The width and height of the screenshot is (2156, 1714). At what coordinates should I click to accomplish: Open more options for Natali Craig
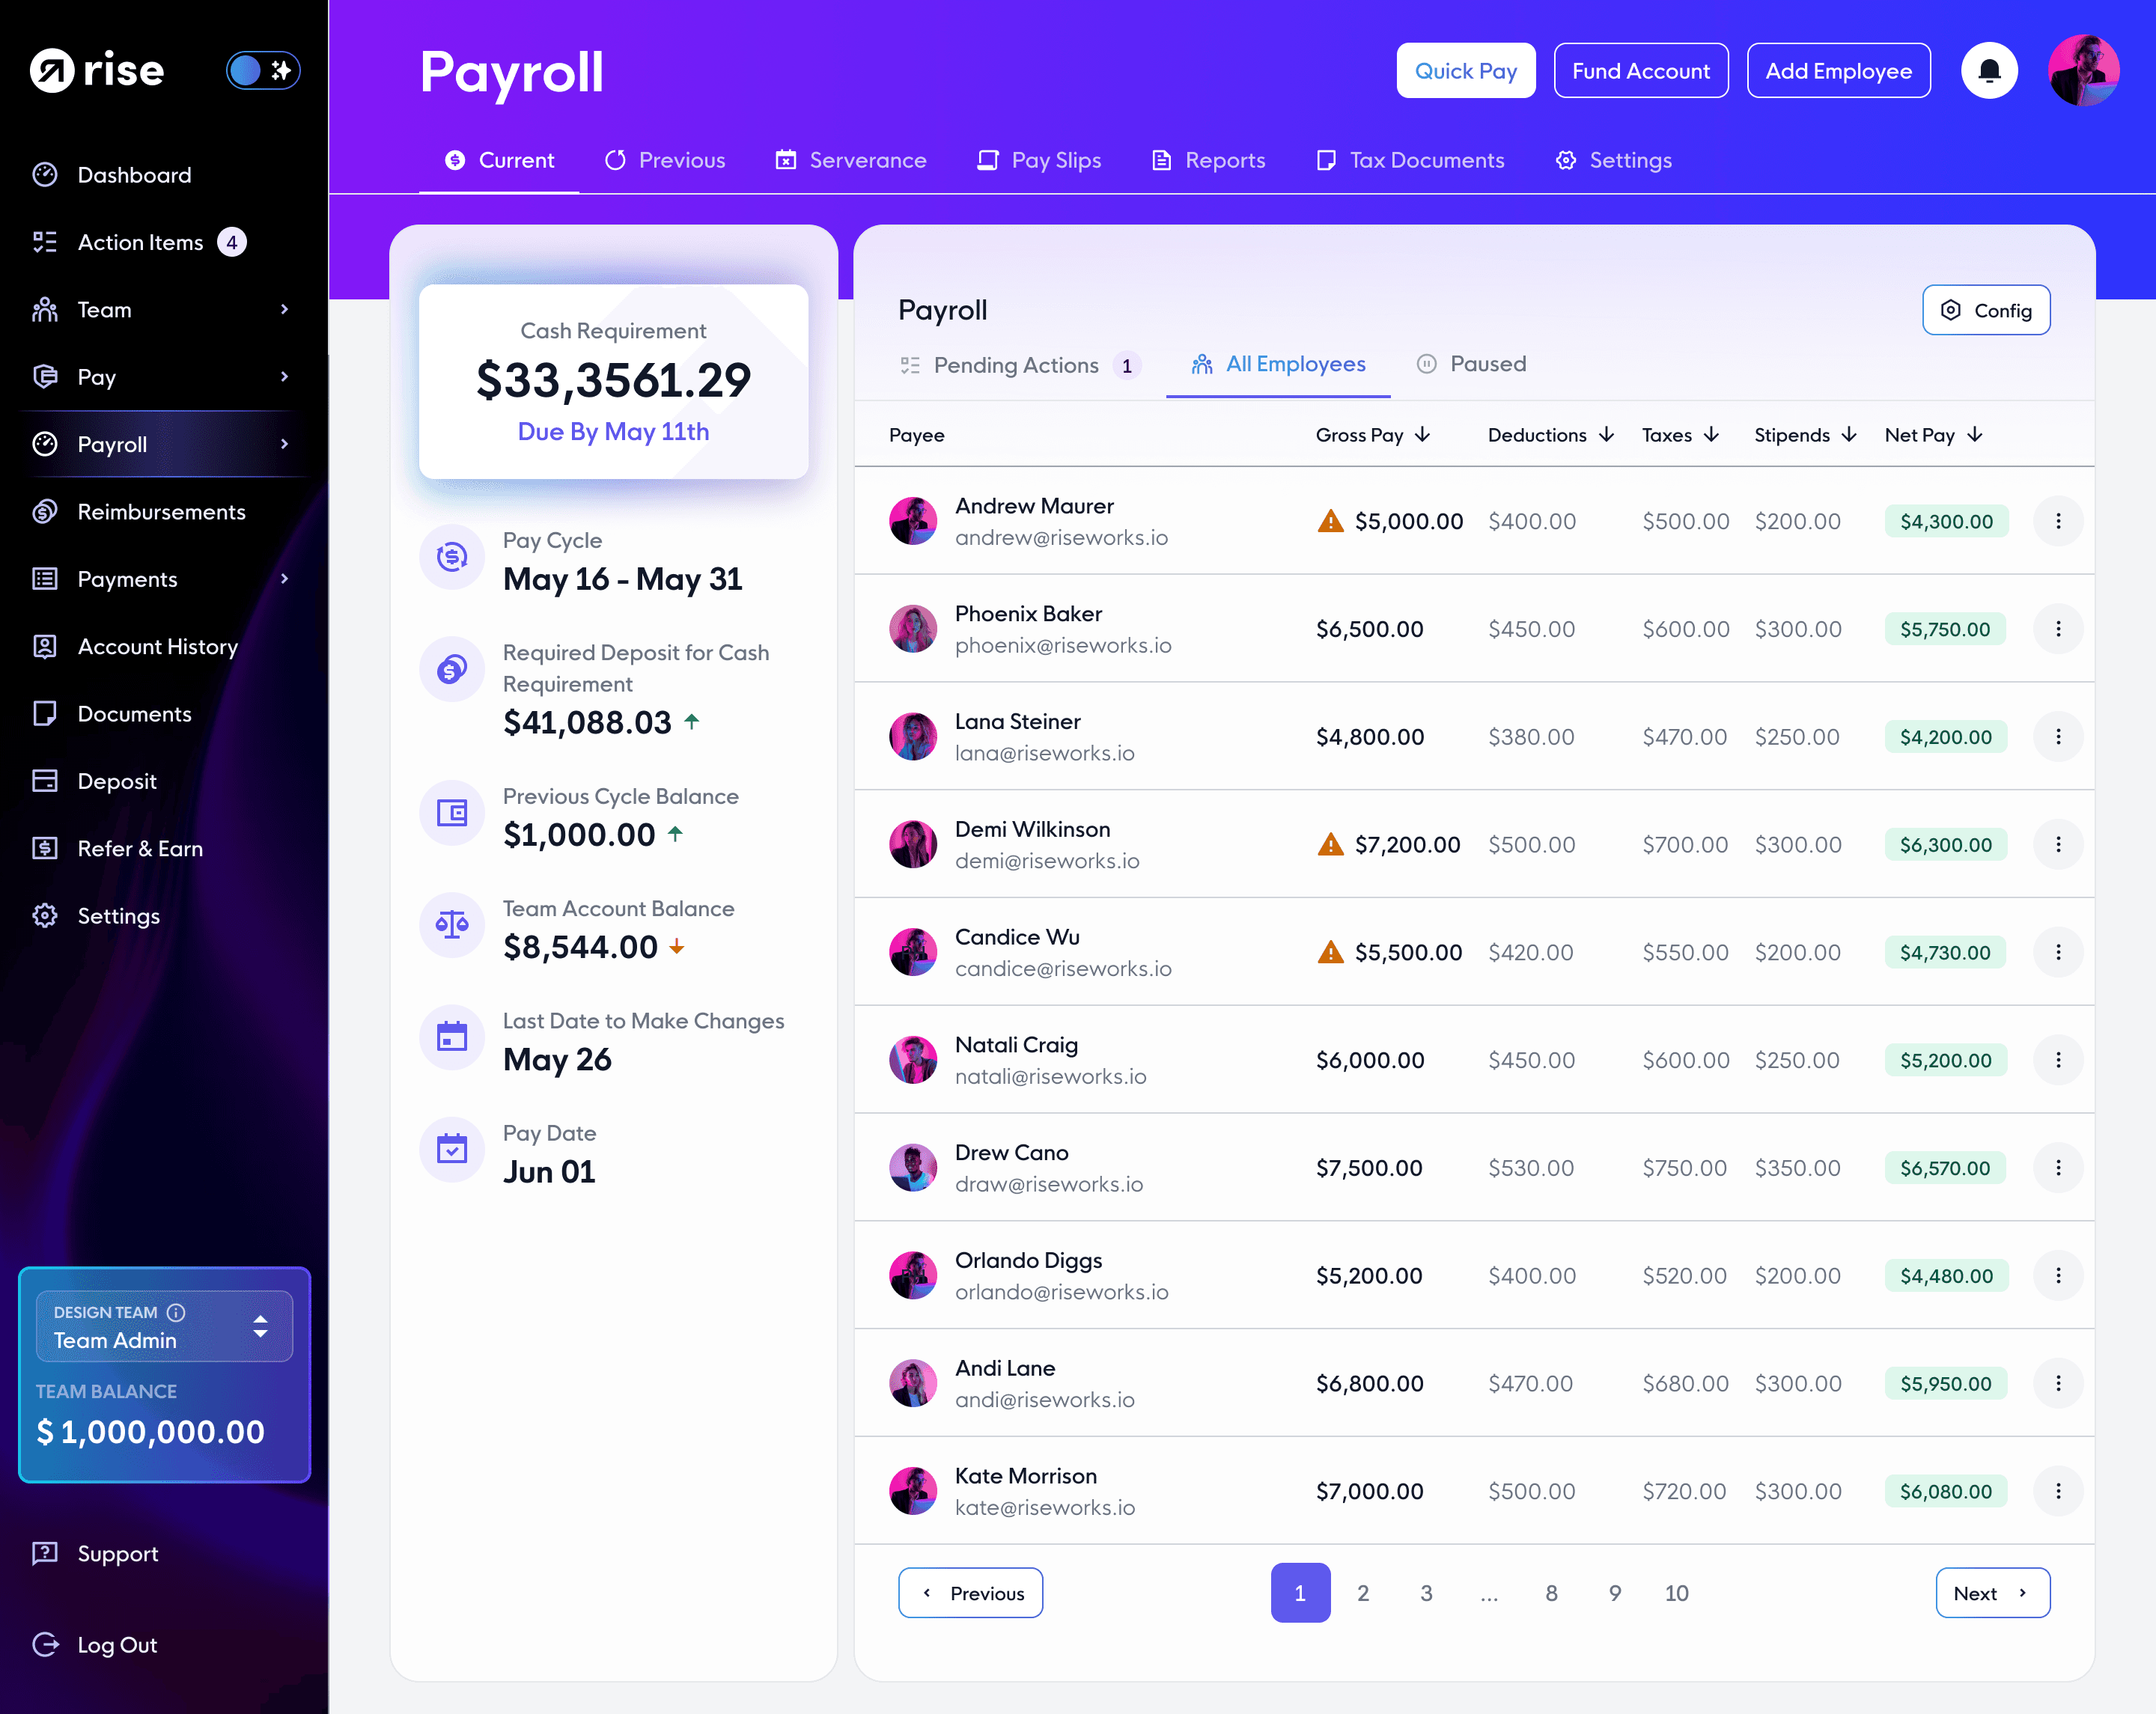2057,1060
